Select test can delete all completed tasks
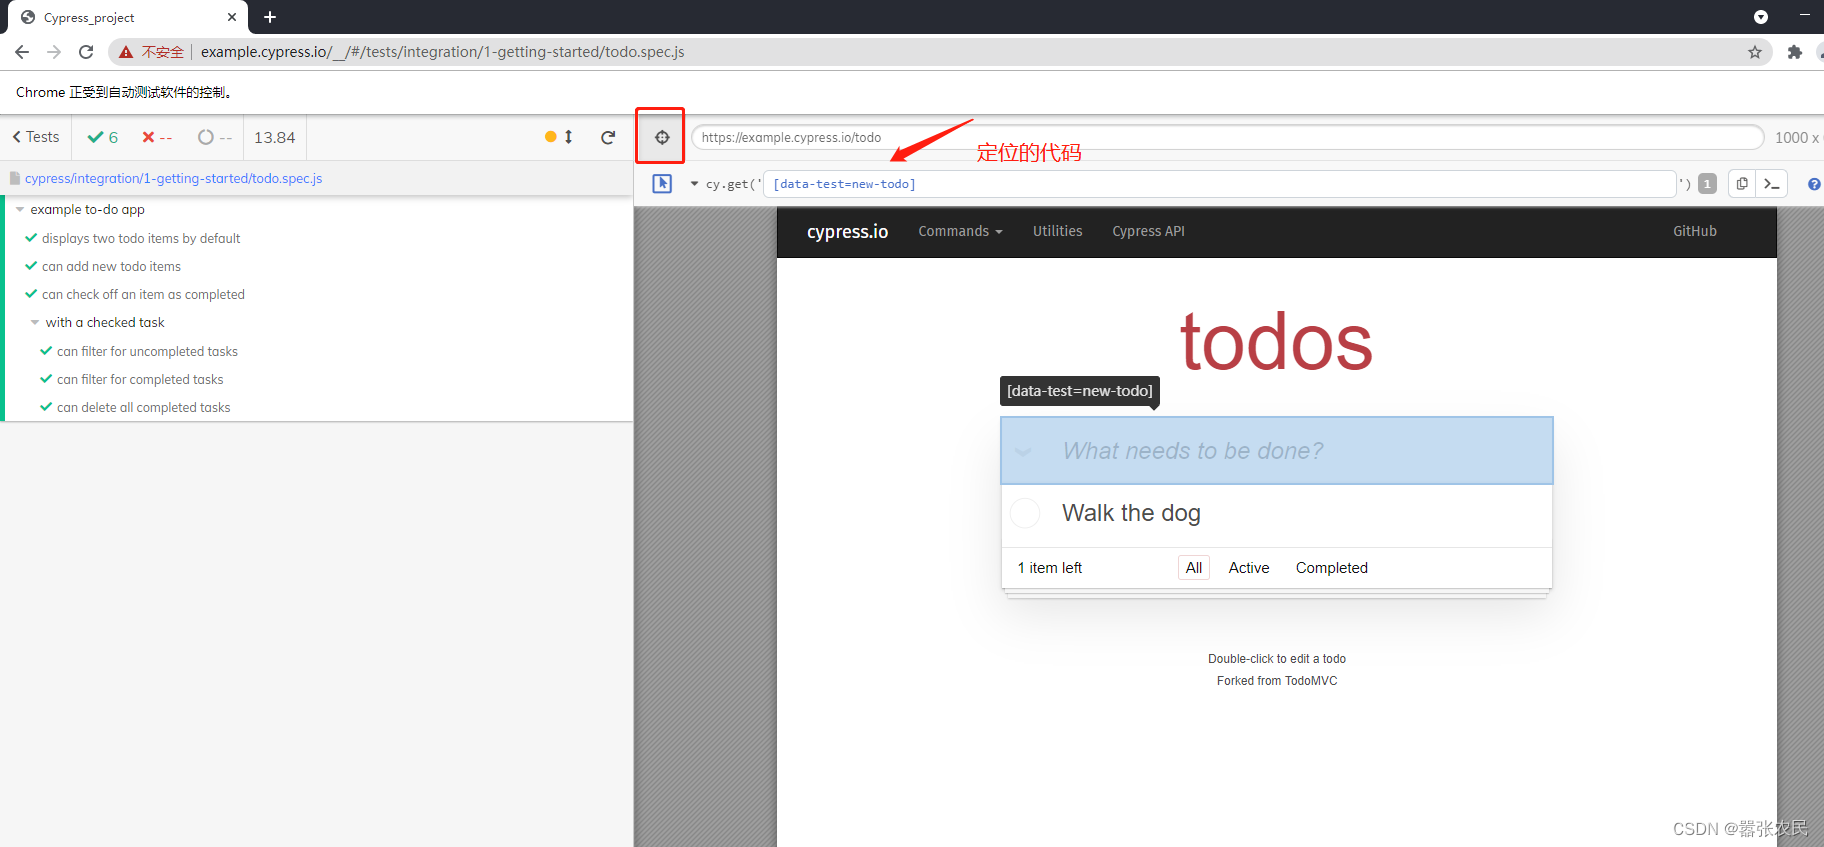The width and height of the screenshot is (1824, 847). tap(143, 407)
